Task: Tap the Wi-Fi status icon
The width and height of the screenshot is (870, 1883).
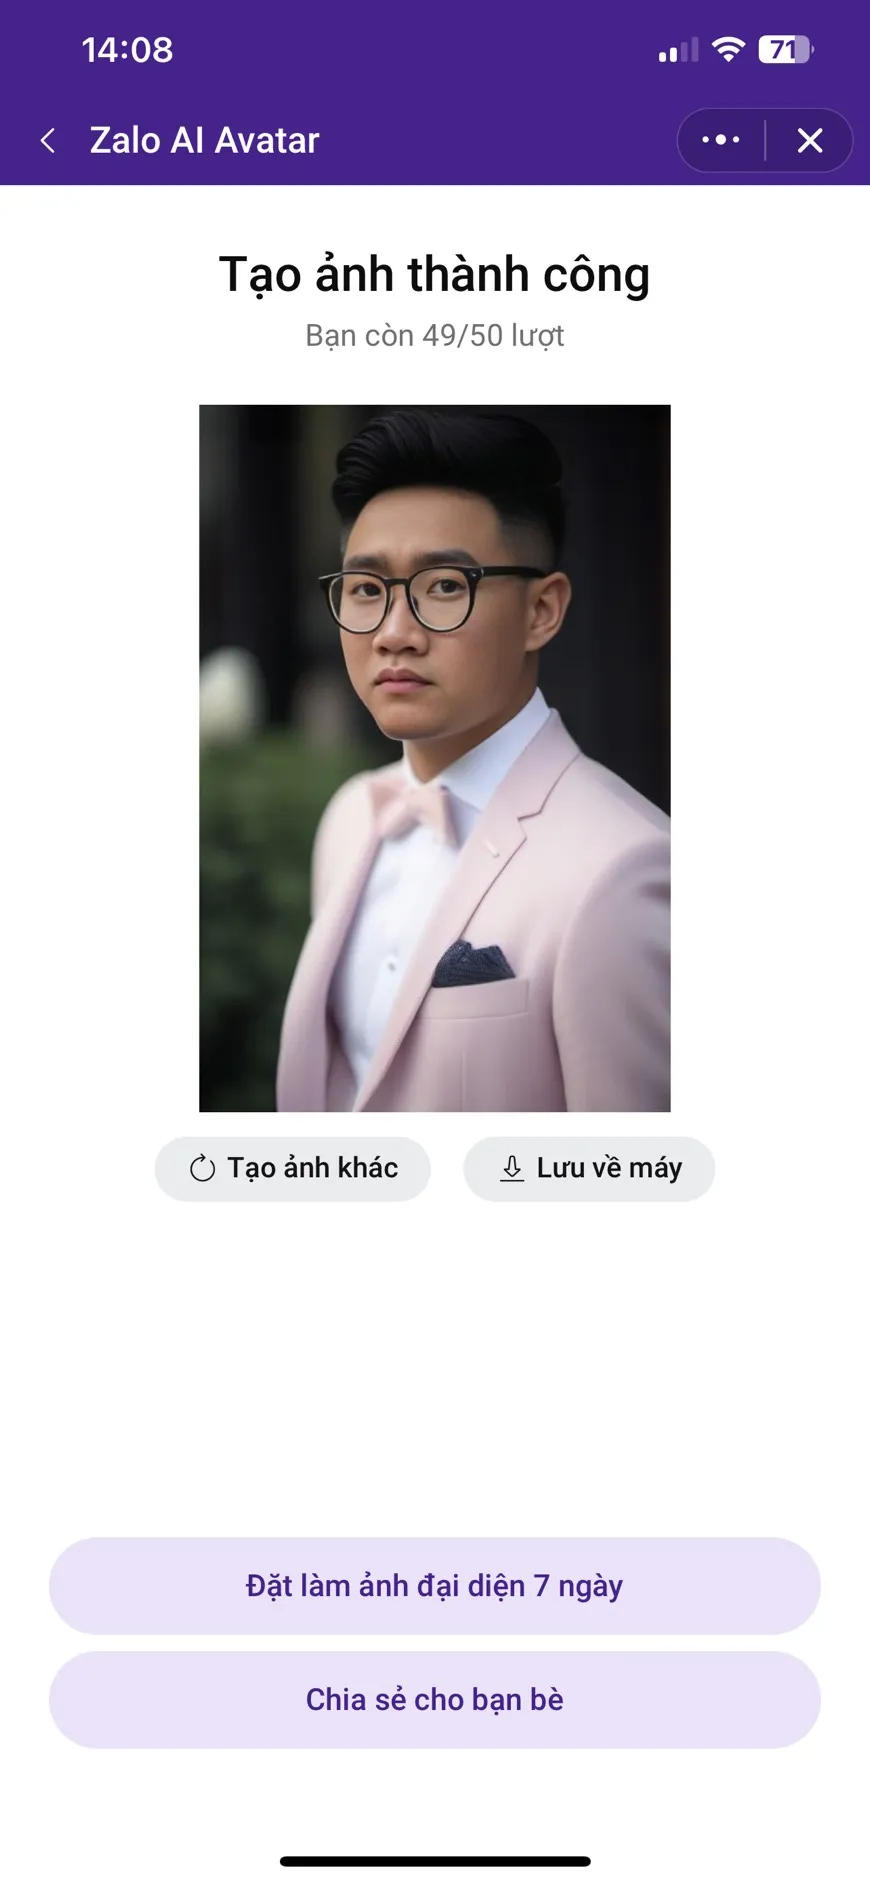Action: pyautogui.click(x=729, y=49)
